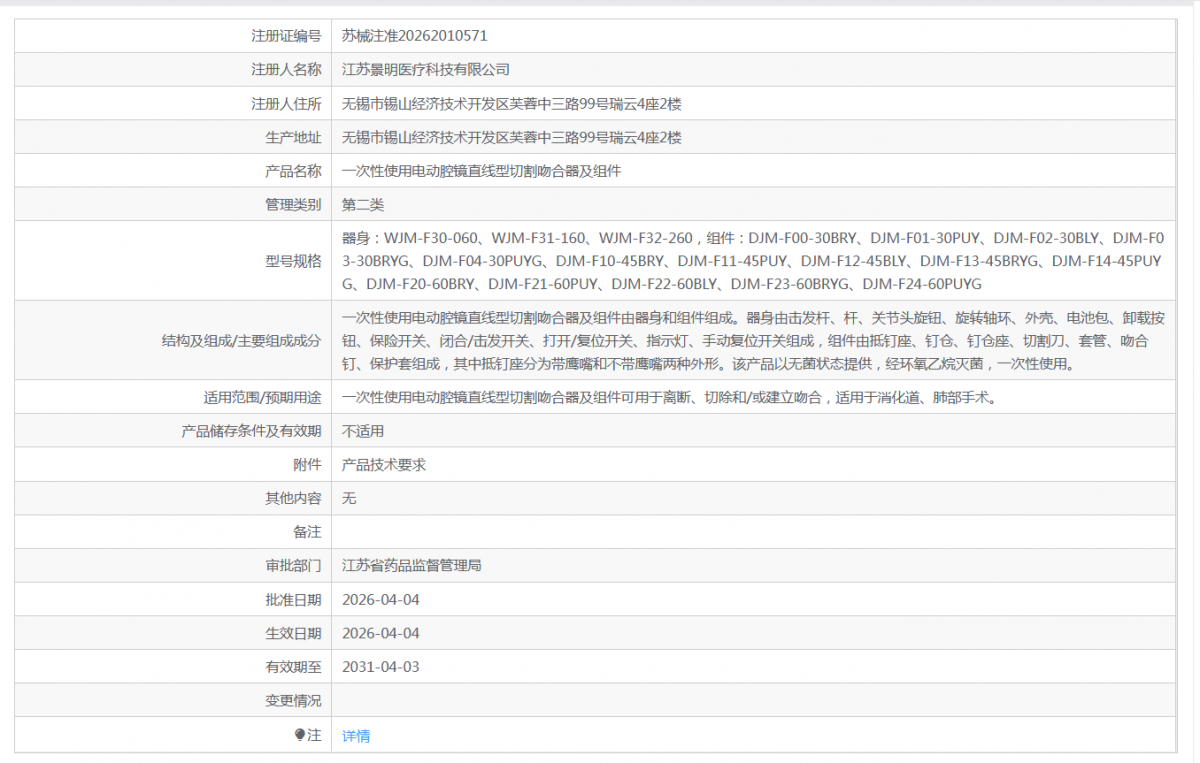Select the 第二类 management class value

coord(363,205)
